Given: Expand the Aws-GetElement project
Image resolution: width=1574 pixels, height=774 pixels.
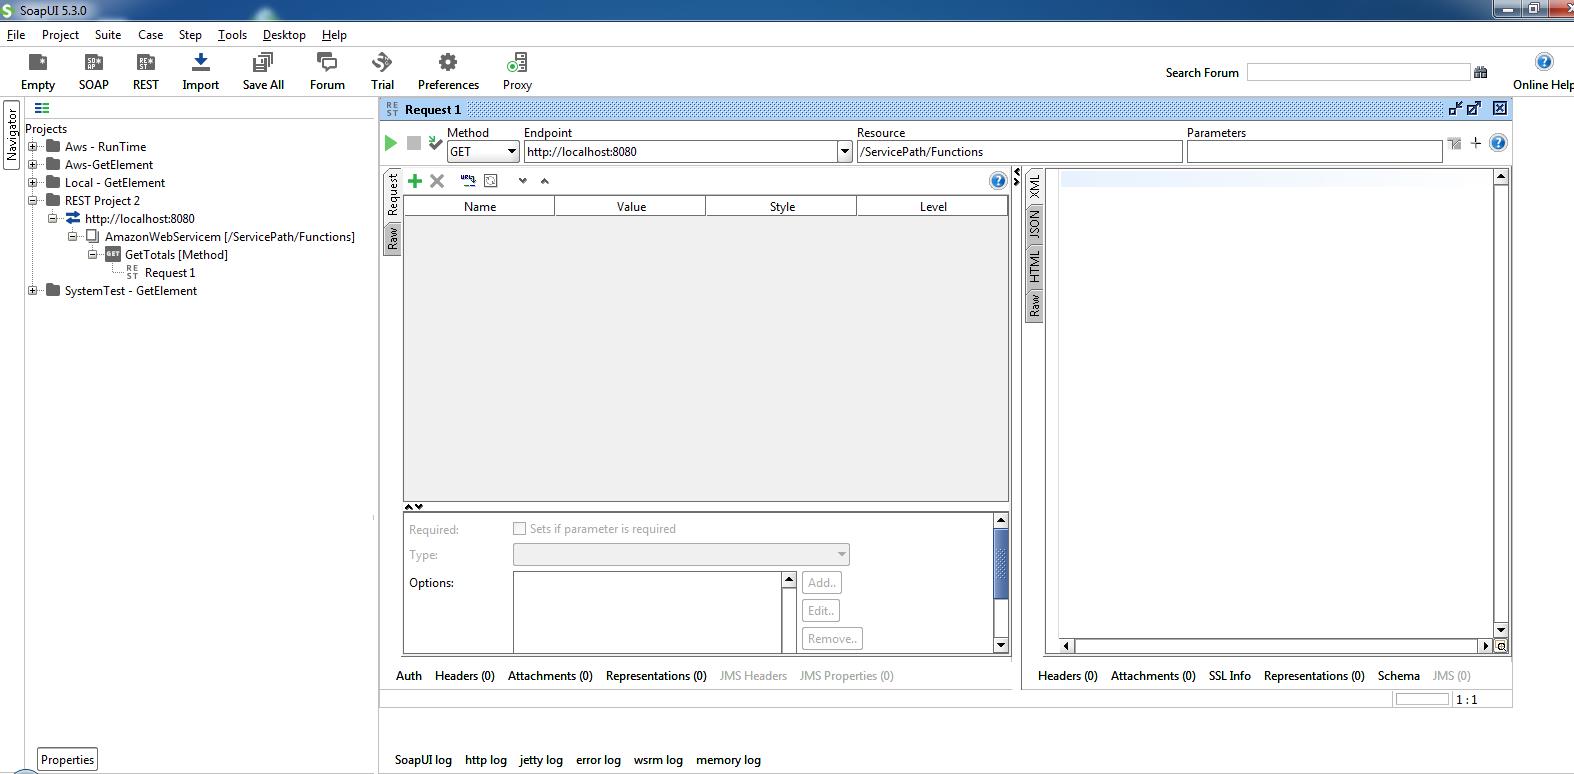Looking at the screenshot, I should coord(33,165).
